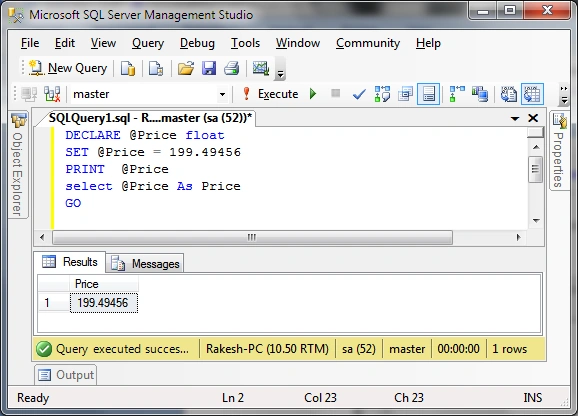Screen dimensions: 578x416
Task: Click the gray Cancel Executing Query icon
Action: pyautogui.click(x=335, y=93)
